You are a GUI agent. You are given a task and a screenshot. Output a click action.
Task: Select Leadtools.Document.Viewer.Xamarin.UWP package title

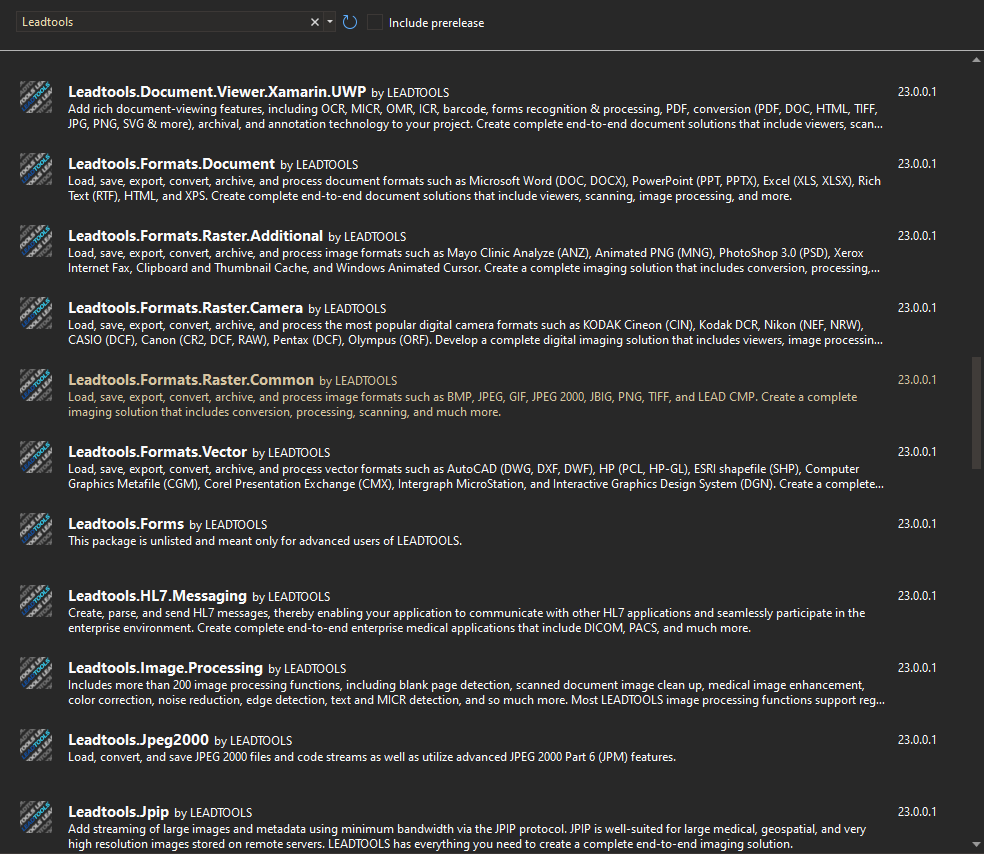217,92
